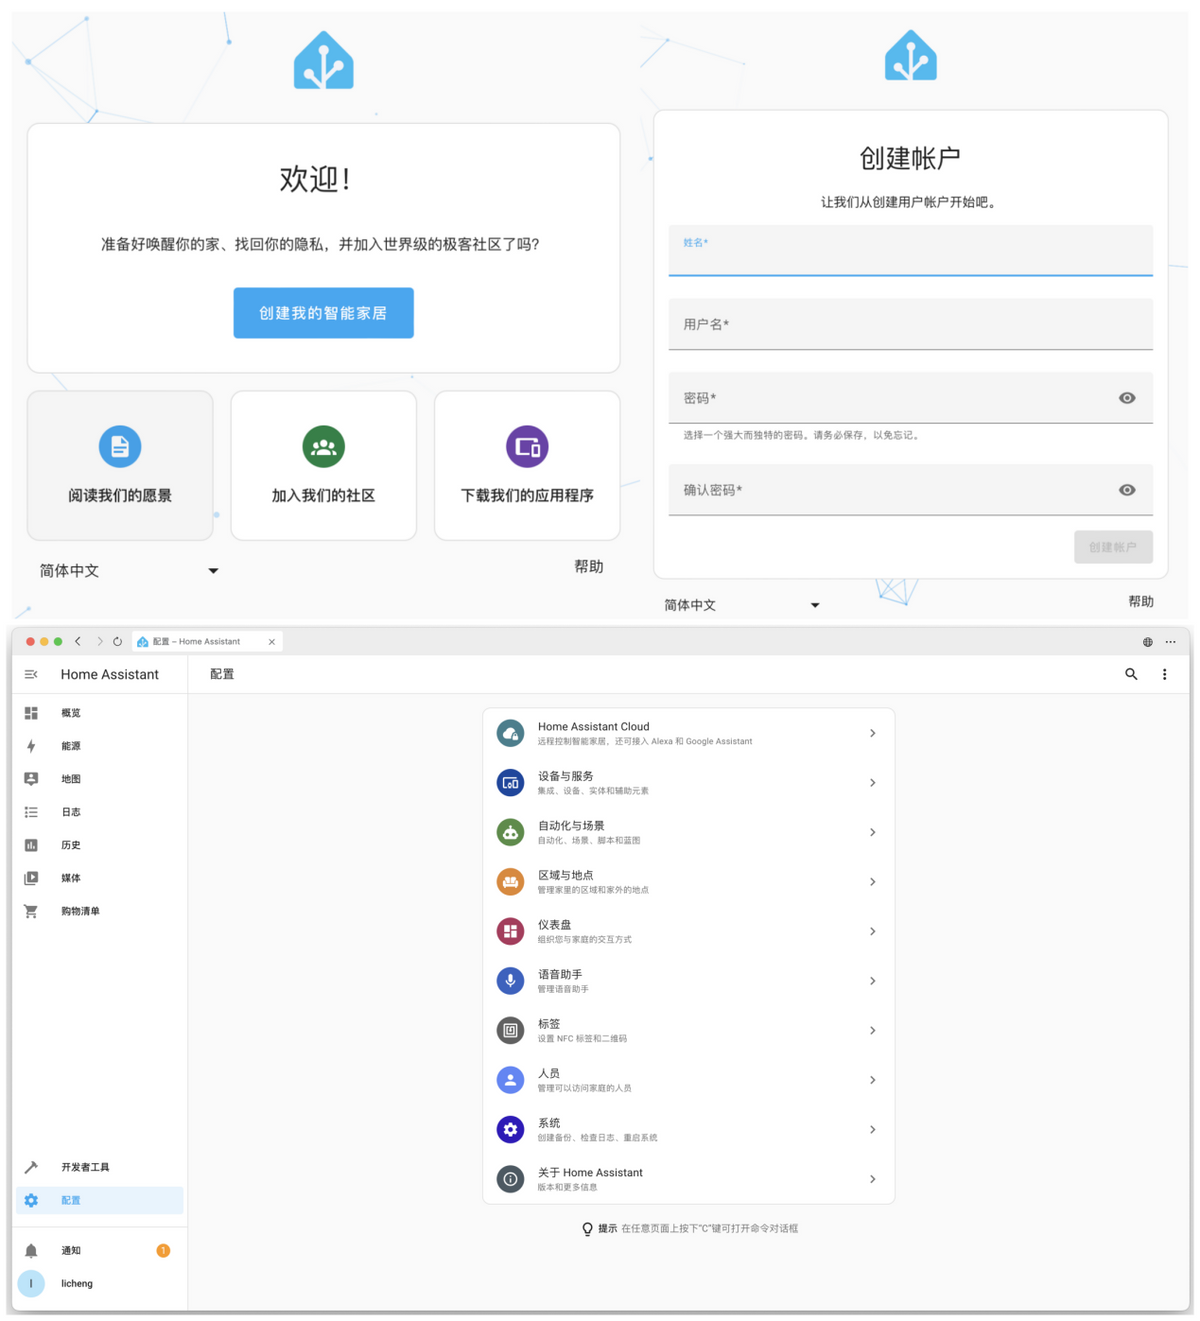Click the document icon on 阅读我们的愿景 card

pyautogui.click(x=120, y=446)
